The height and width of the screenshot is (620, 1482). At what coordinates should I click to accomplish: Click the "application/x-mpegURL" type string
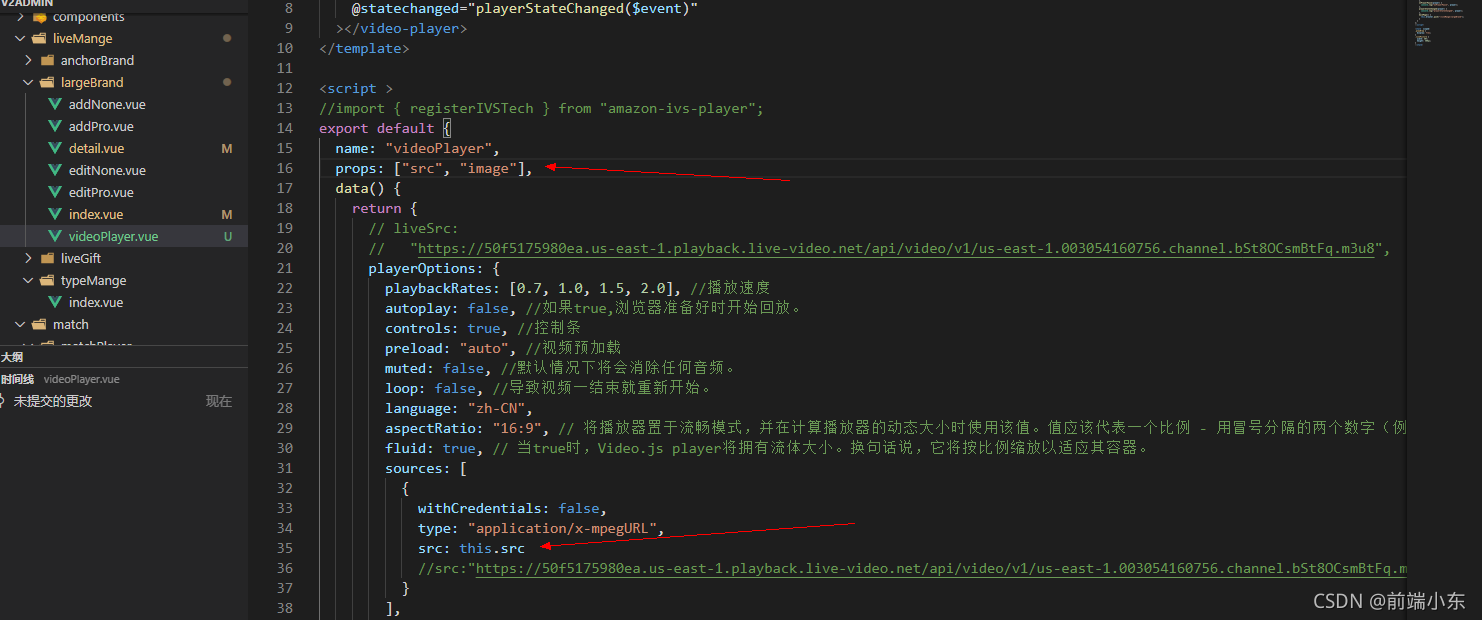562,529
